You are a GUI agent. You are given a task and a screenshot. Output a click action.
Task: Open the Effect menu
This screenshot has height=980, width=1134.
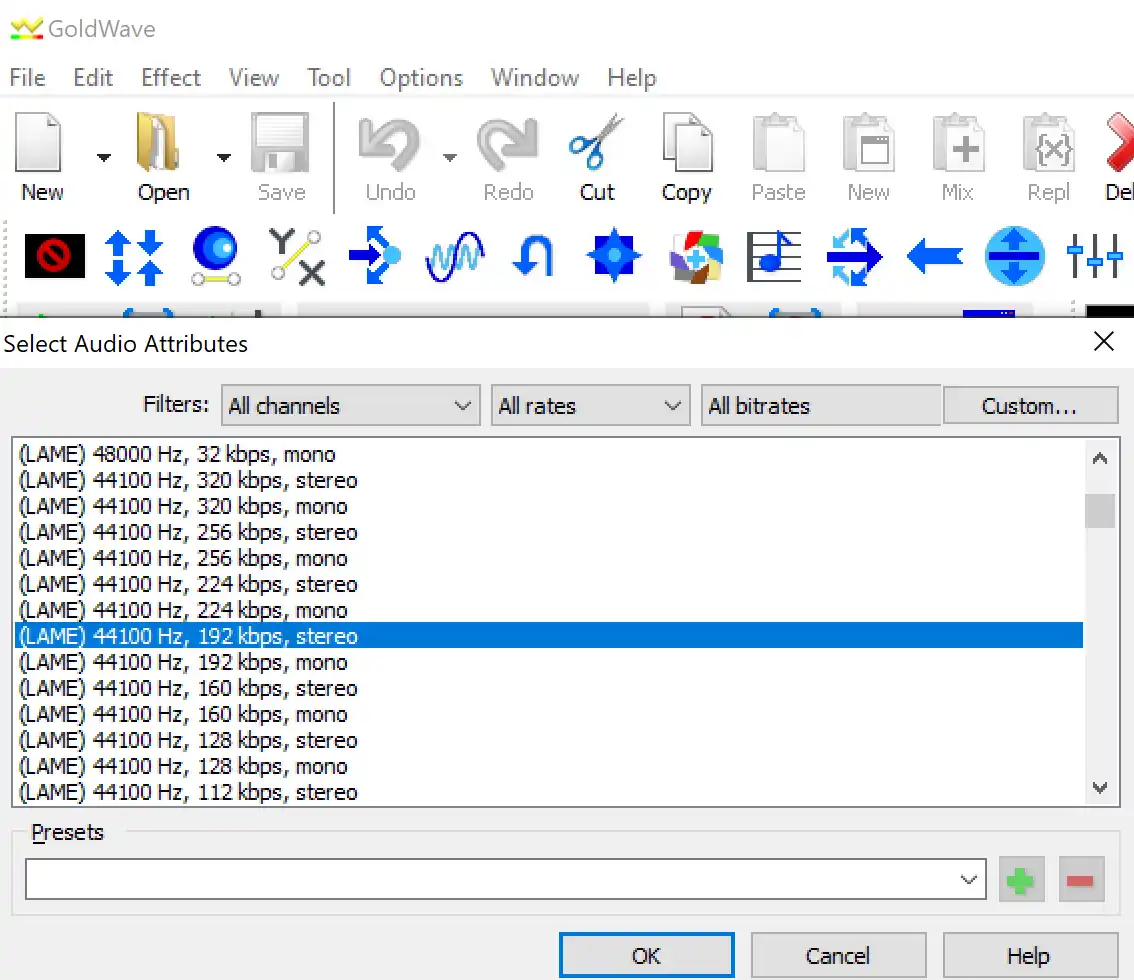click(171, 78)
